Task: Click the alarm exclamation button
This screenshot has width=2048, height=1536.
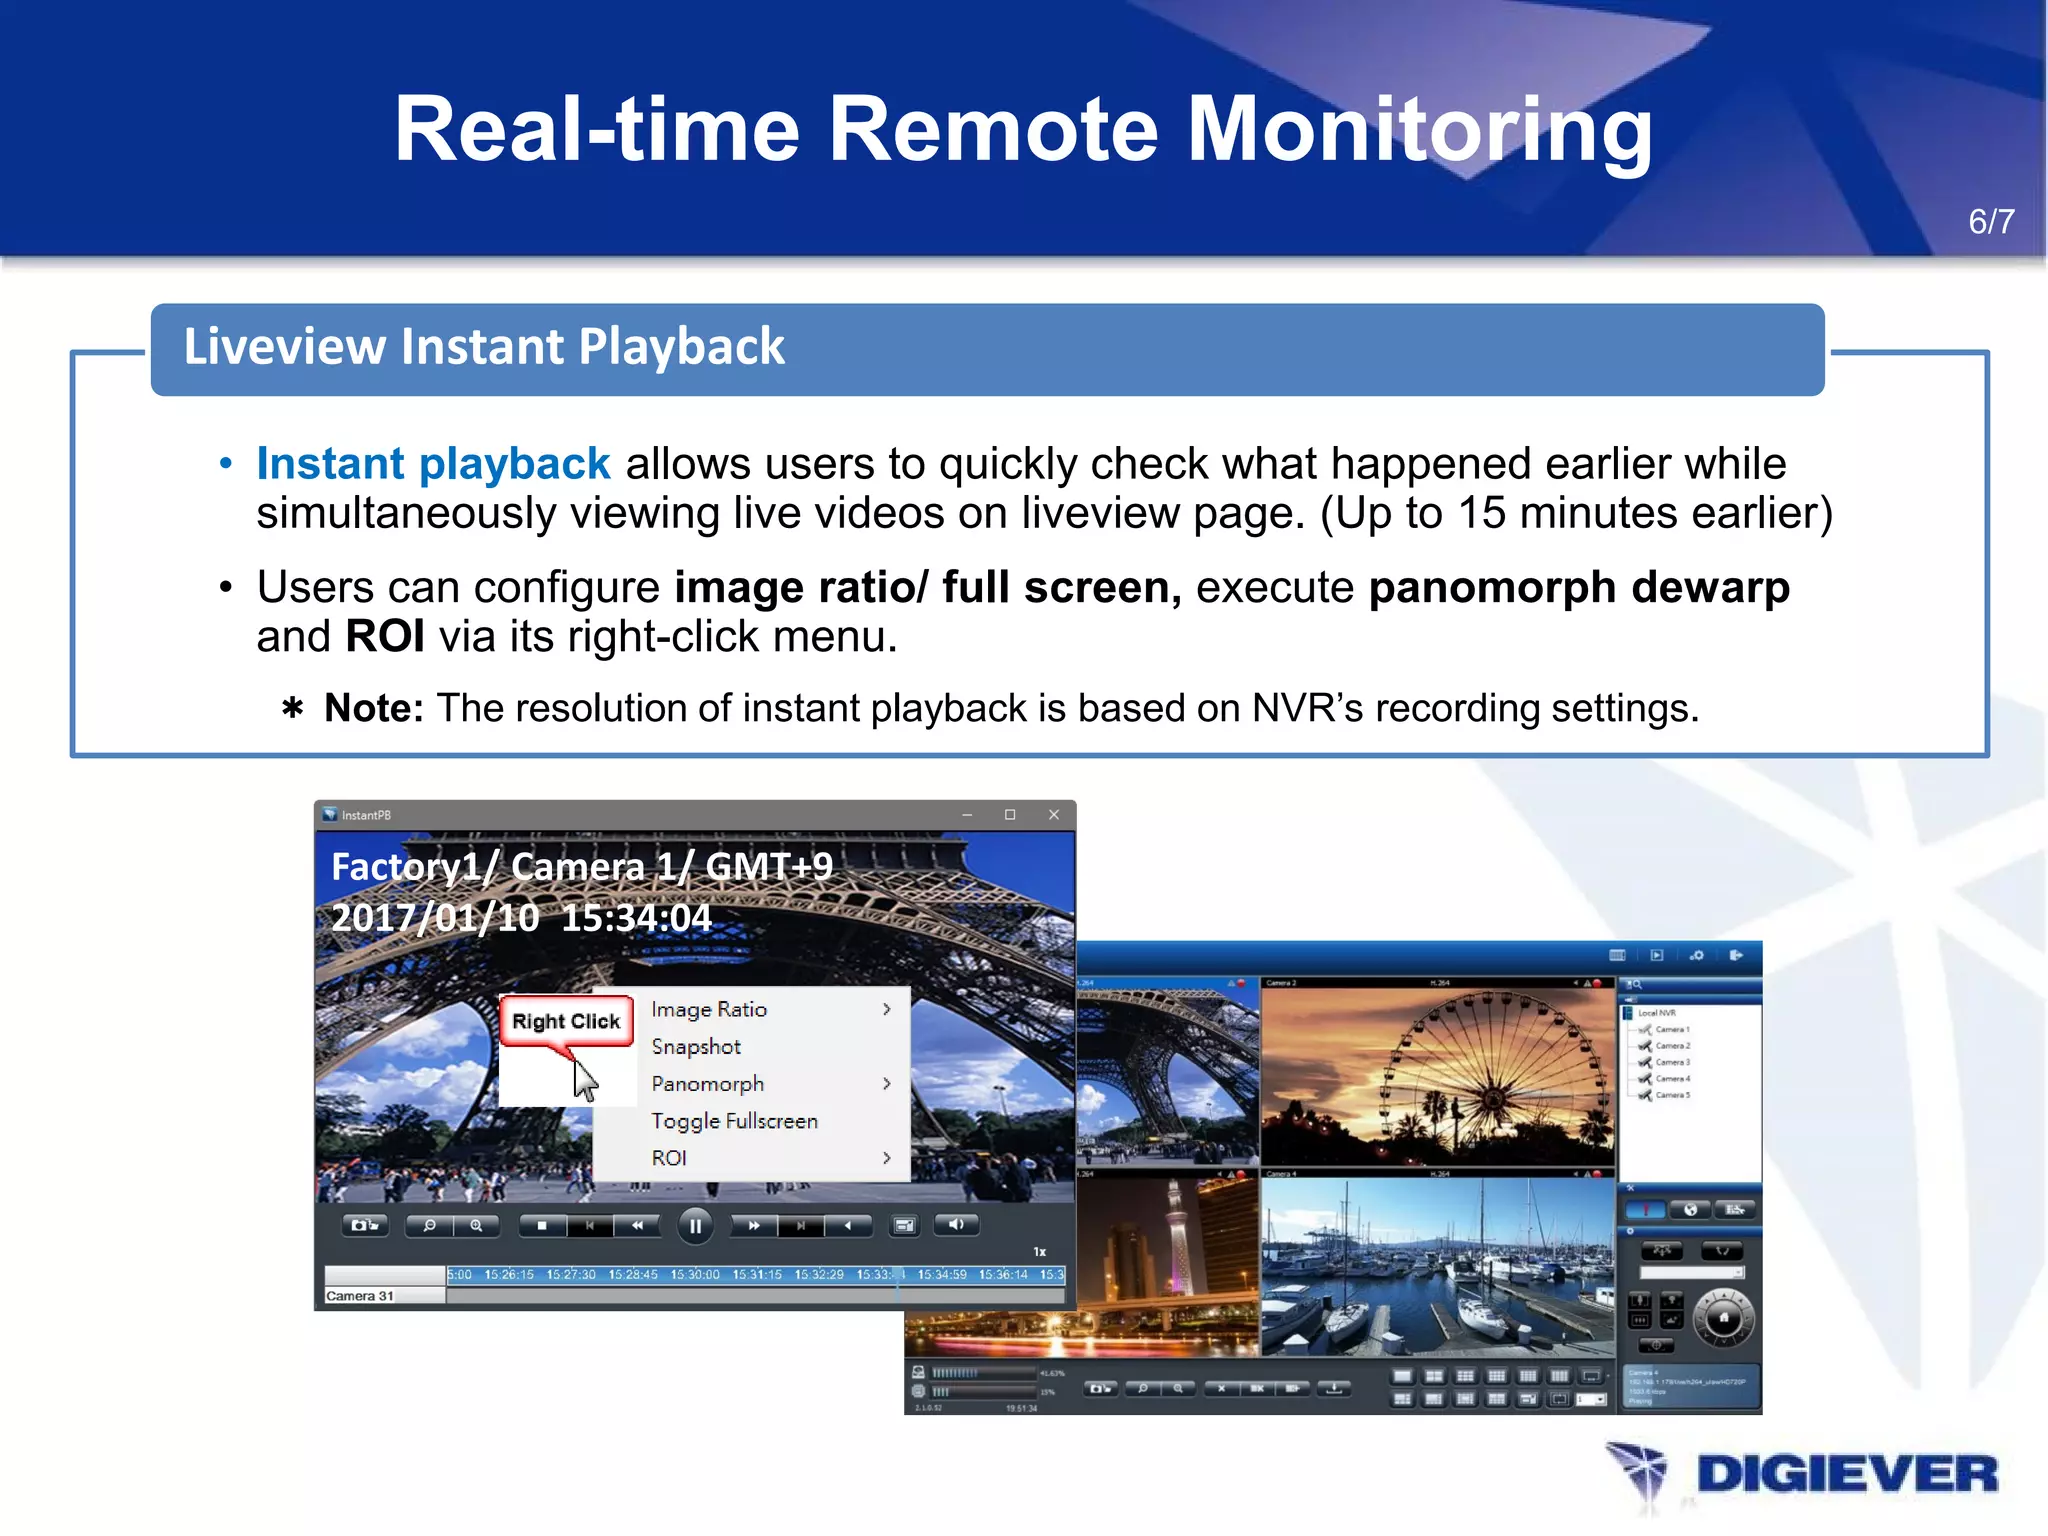Action: [x=1645, y=1210]
